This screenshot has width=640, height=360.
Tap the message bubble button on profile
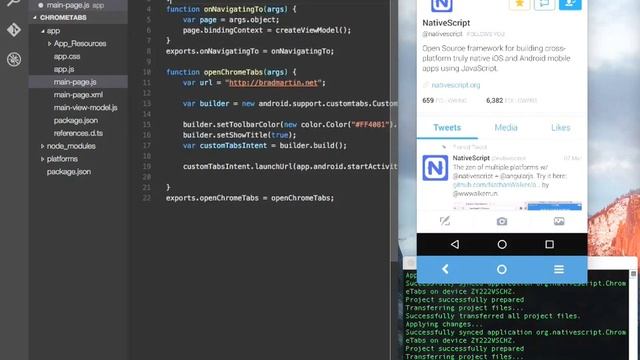click(544, 4)
